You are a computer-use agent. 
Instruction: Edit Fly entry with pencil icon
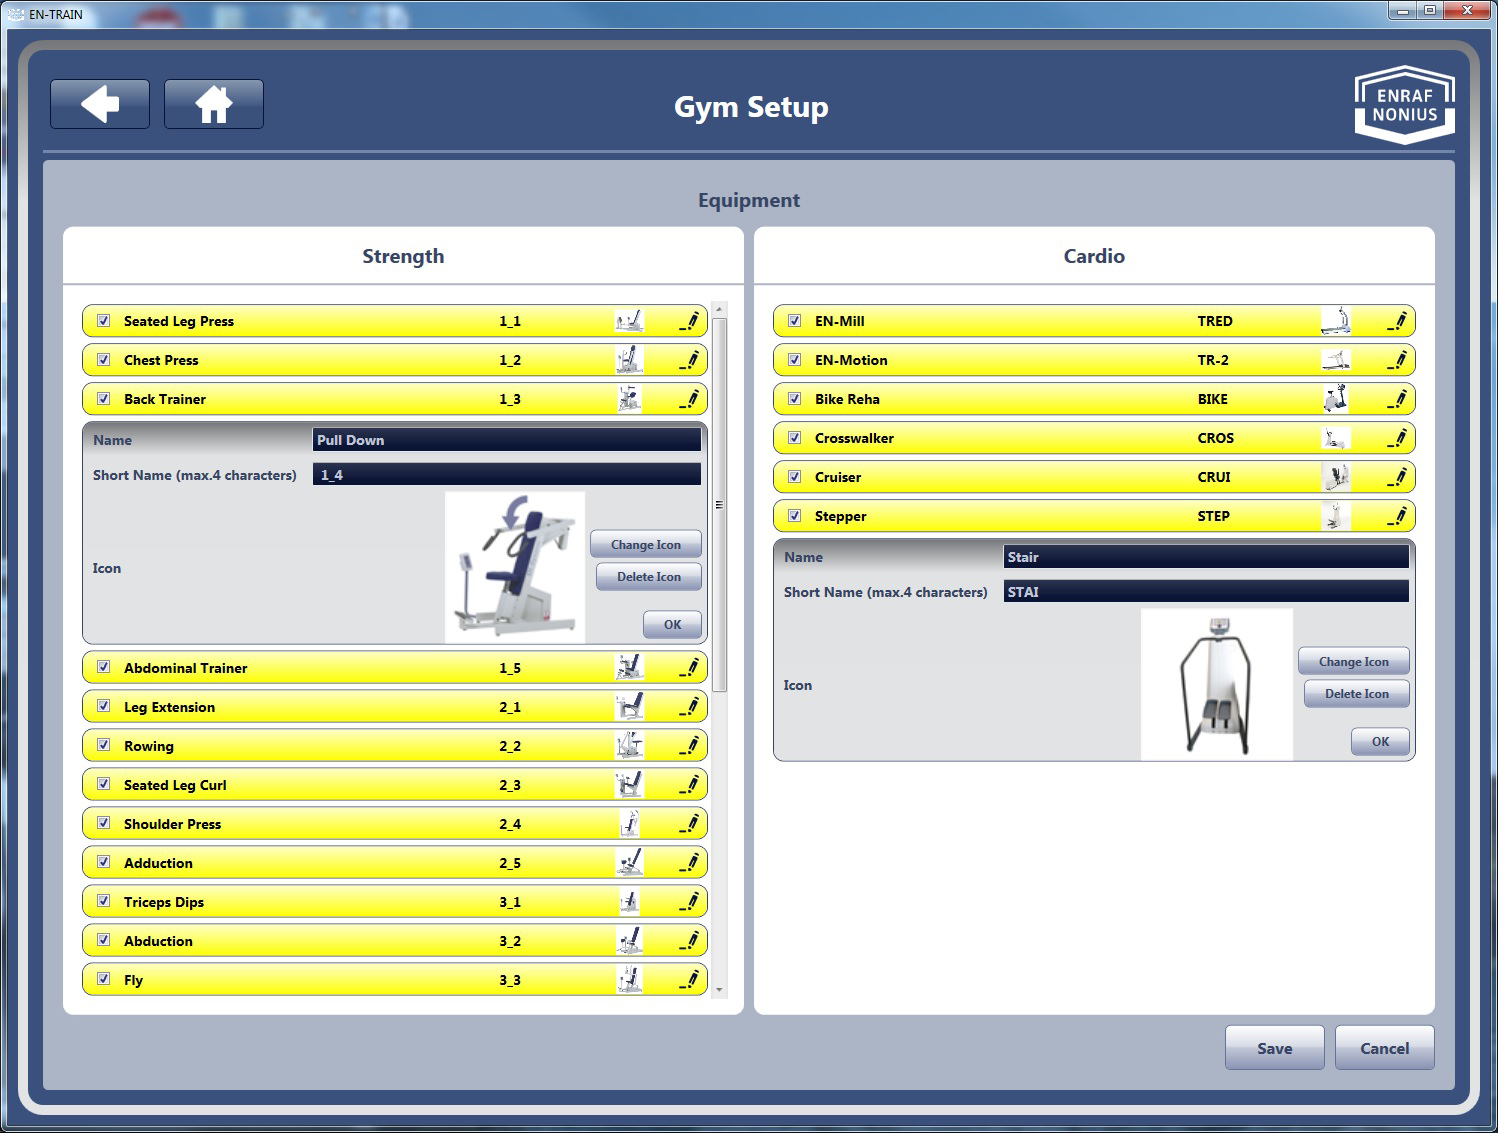pyautogui.click(x=689, y=980)
